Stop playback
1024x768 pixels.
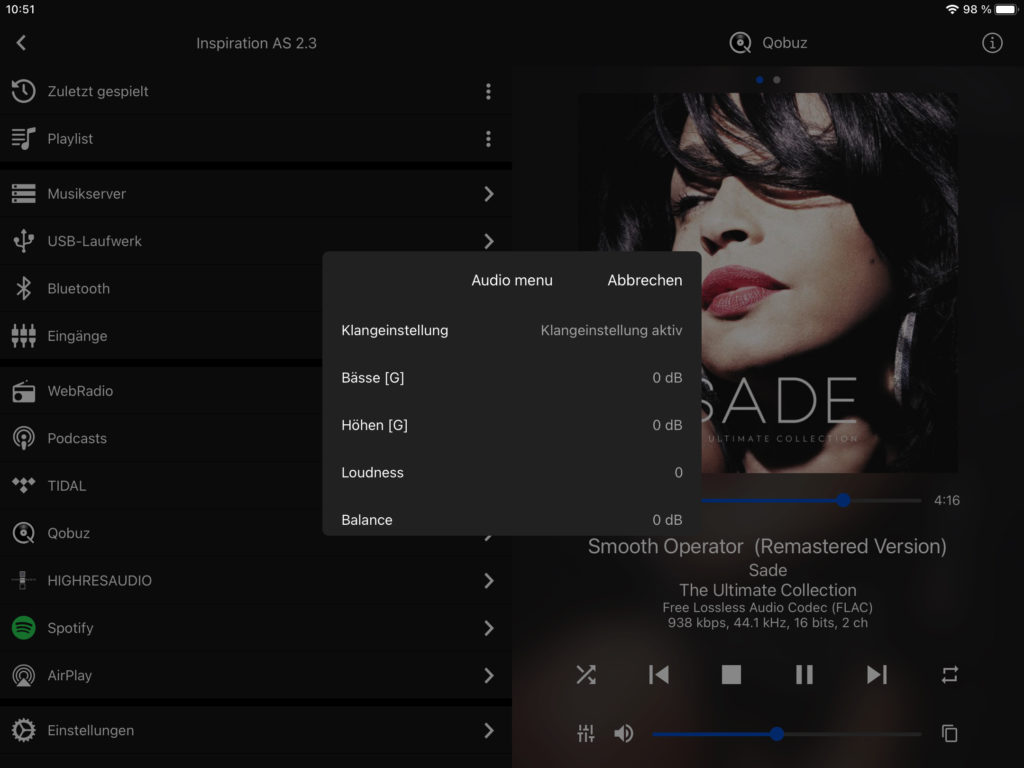pyautogui.click(x=731, y=675)
